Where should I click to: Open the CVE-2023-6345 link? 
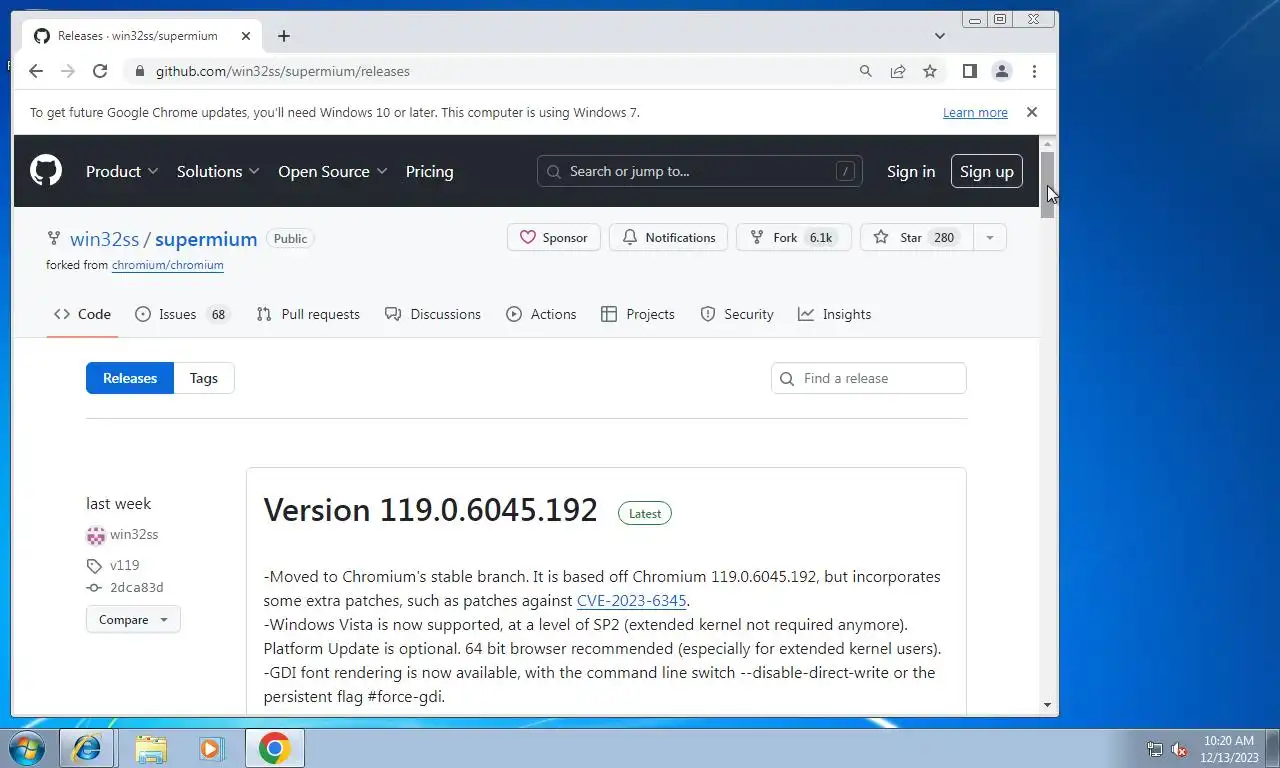click(x=631, y=601)
